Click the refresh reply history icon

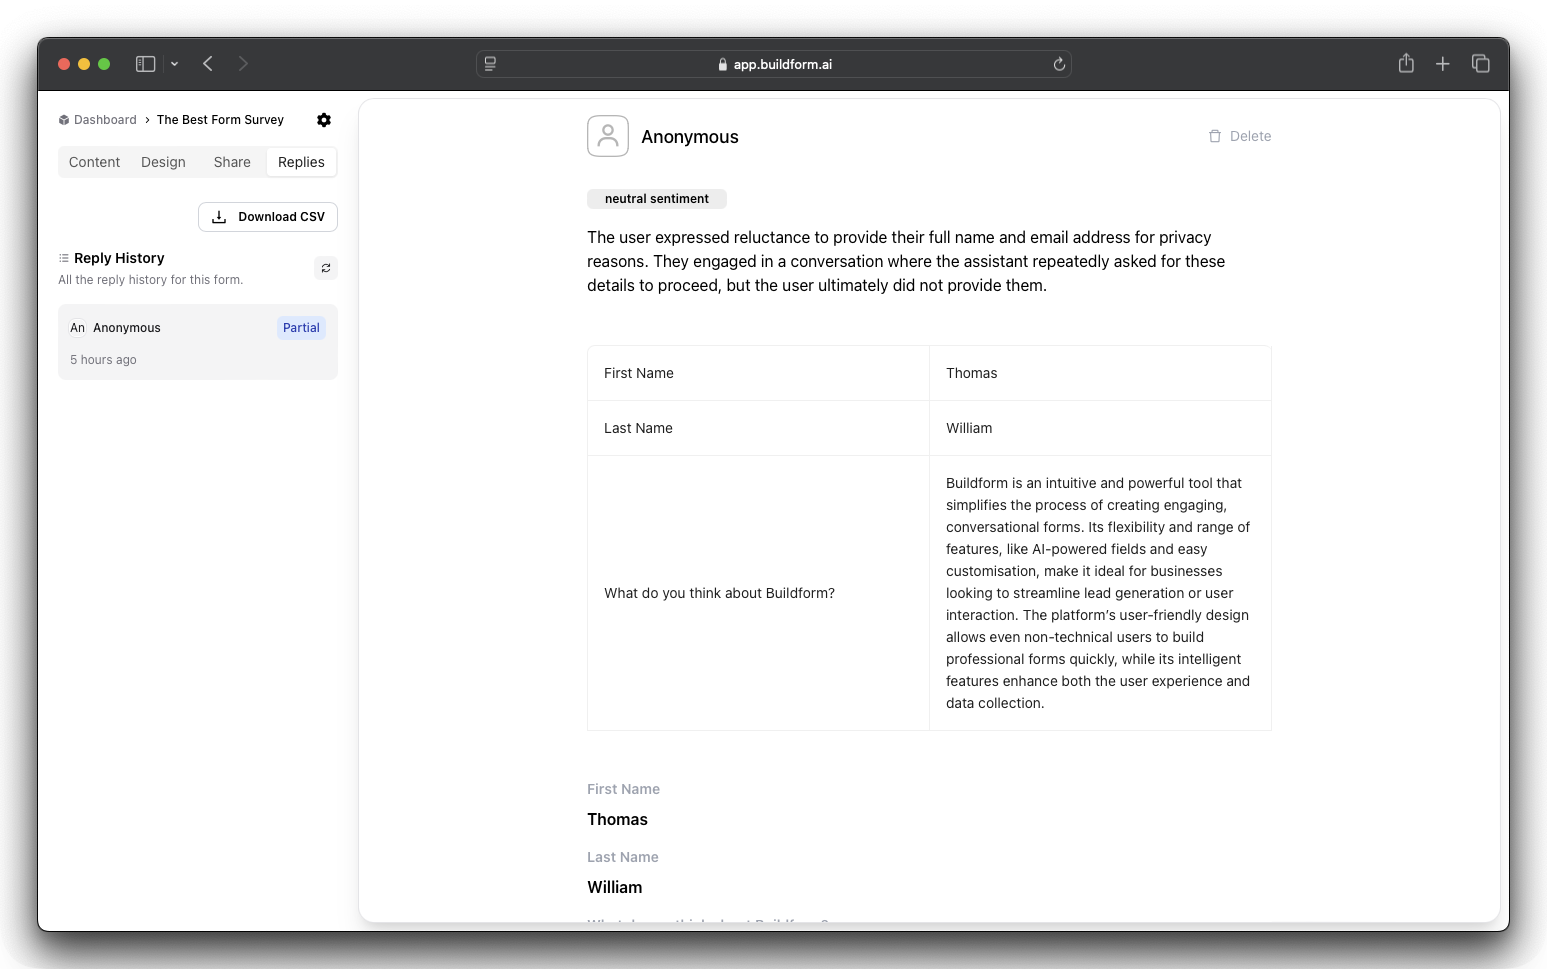tap(326, 268)
